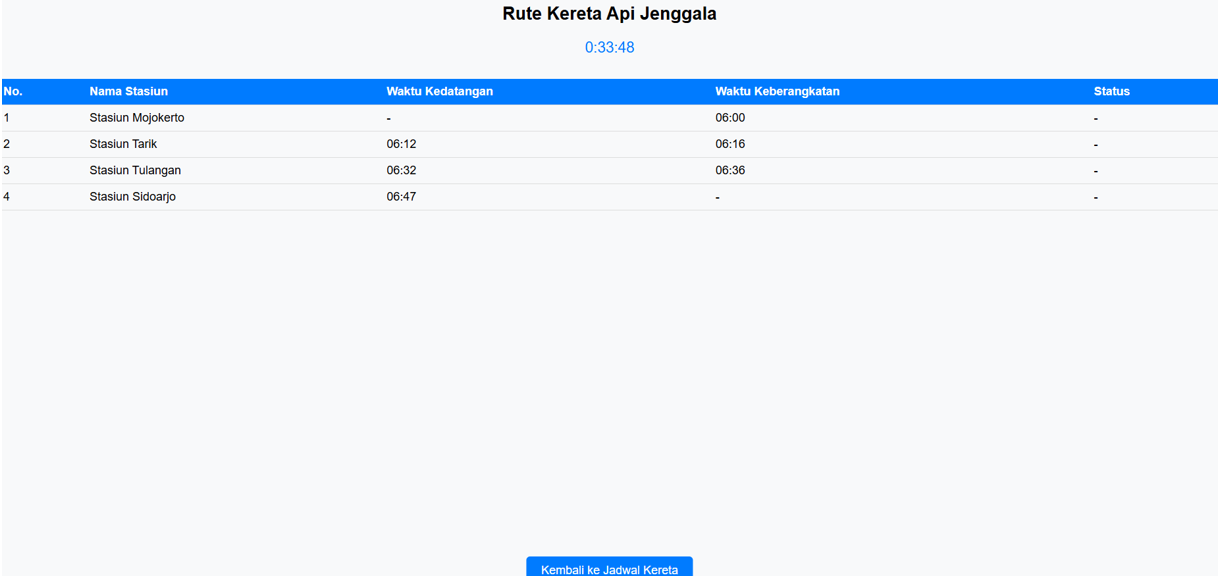Select the Stasiun Mojokerto row
The height and width of the screenshot is (576, 1221).
[x=137, y=118]
